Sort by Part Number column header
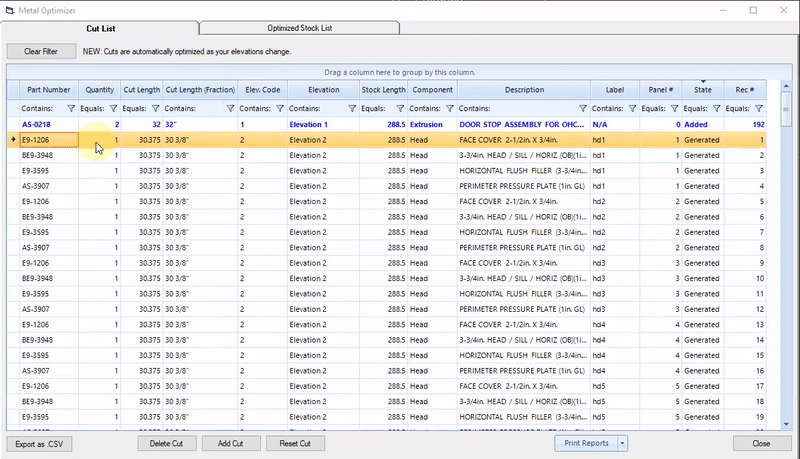 pos(49,90)
